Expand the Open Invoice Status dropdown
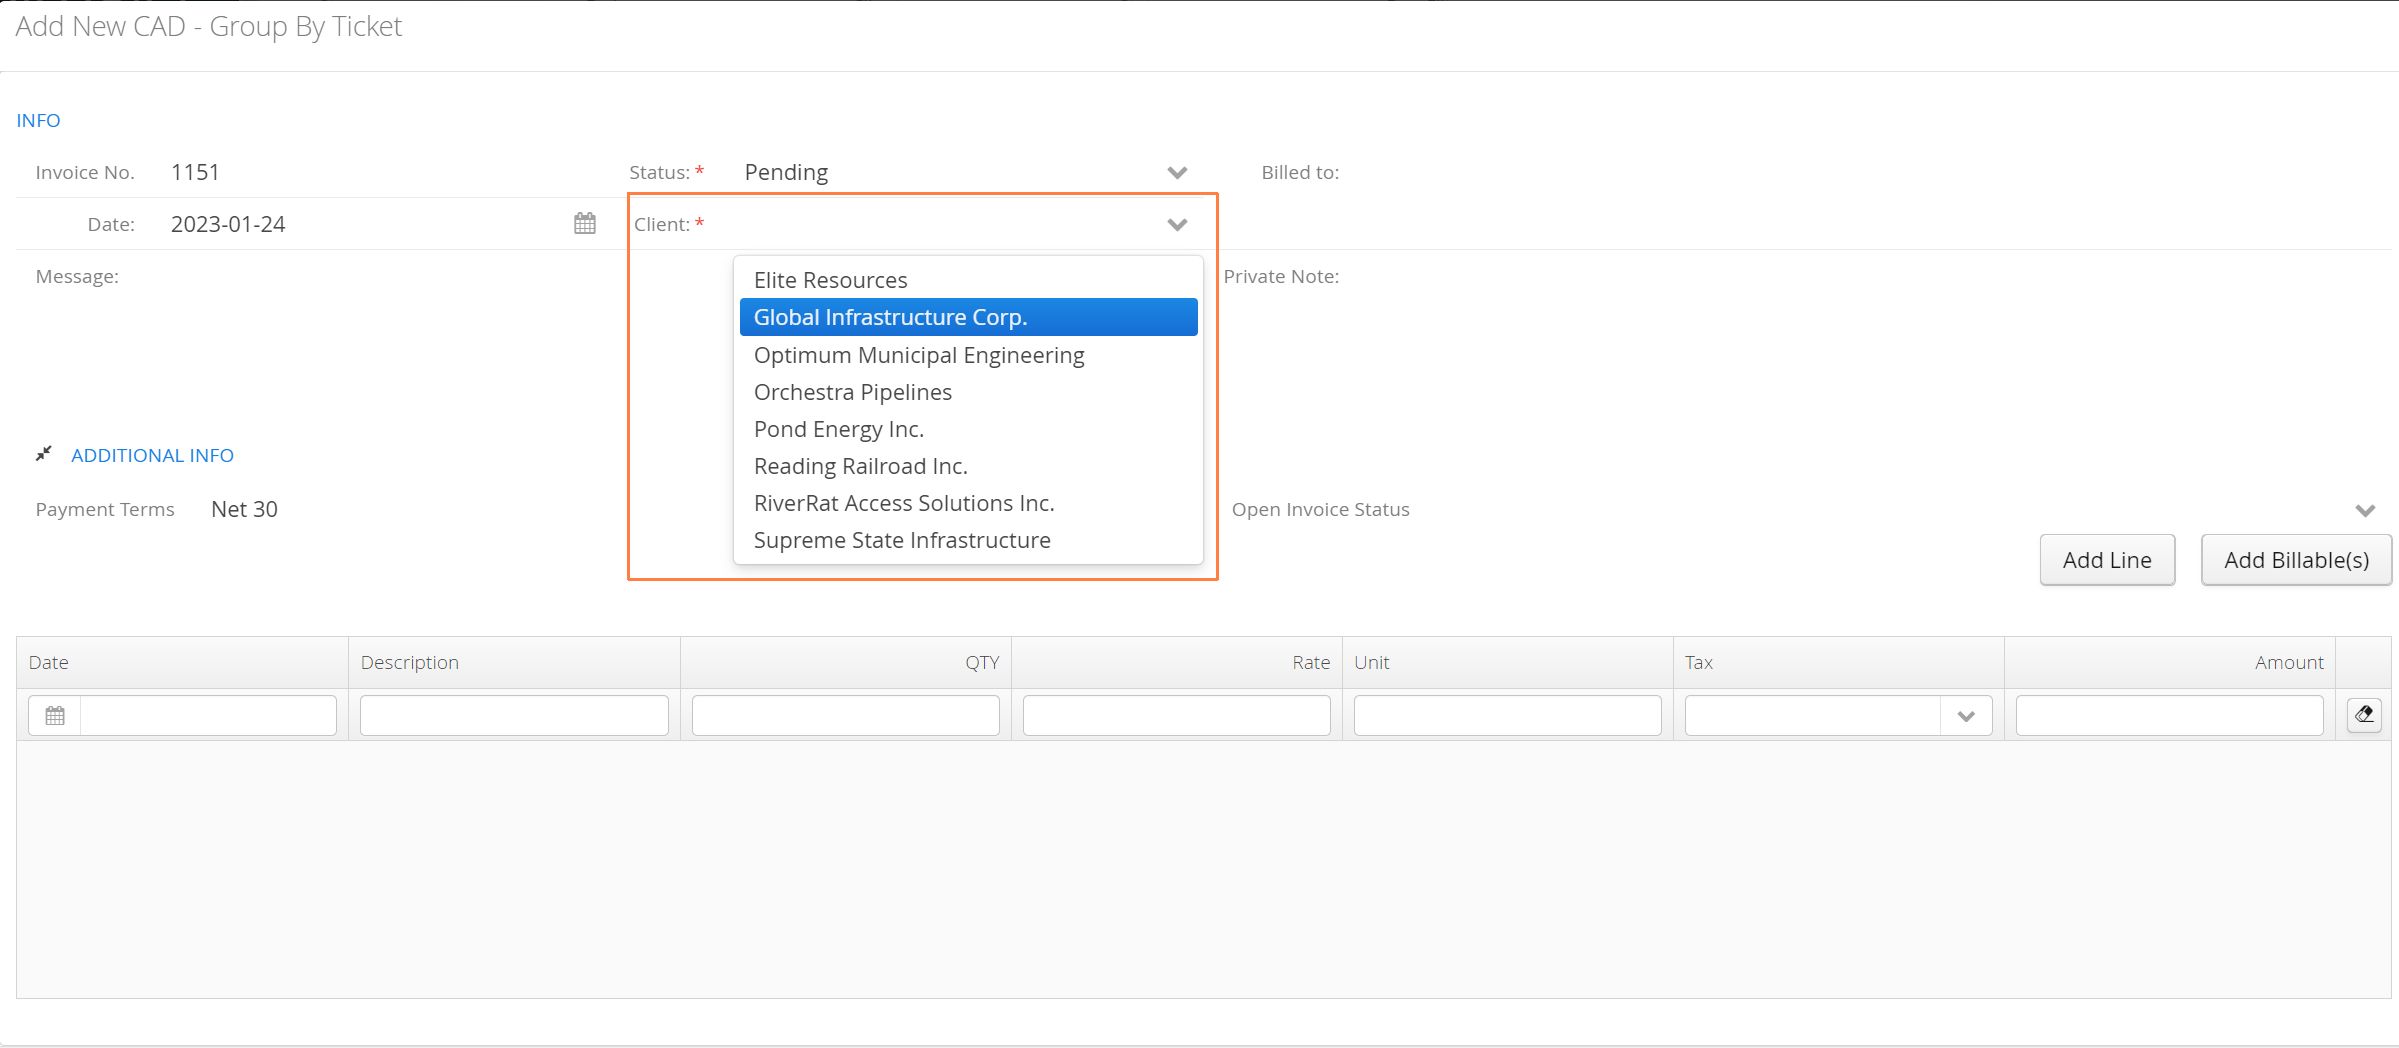Image resolution: width=2399 pixels, height=1048 pixels. (x=2365, y=510)
